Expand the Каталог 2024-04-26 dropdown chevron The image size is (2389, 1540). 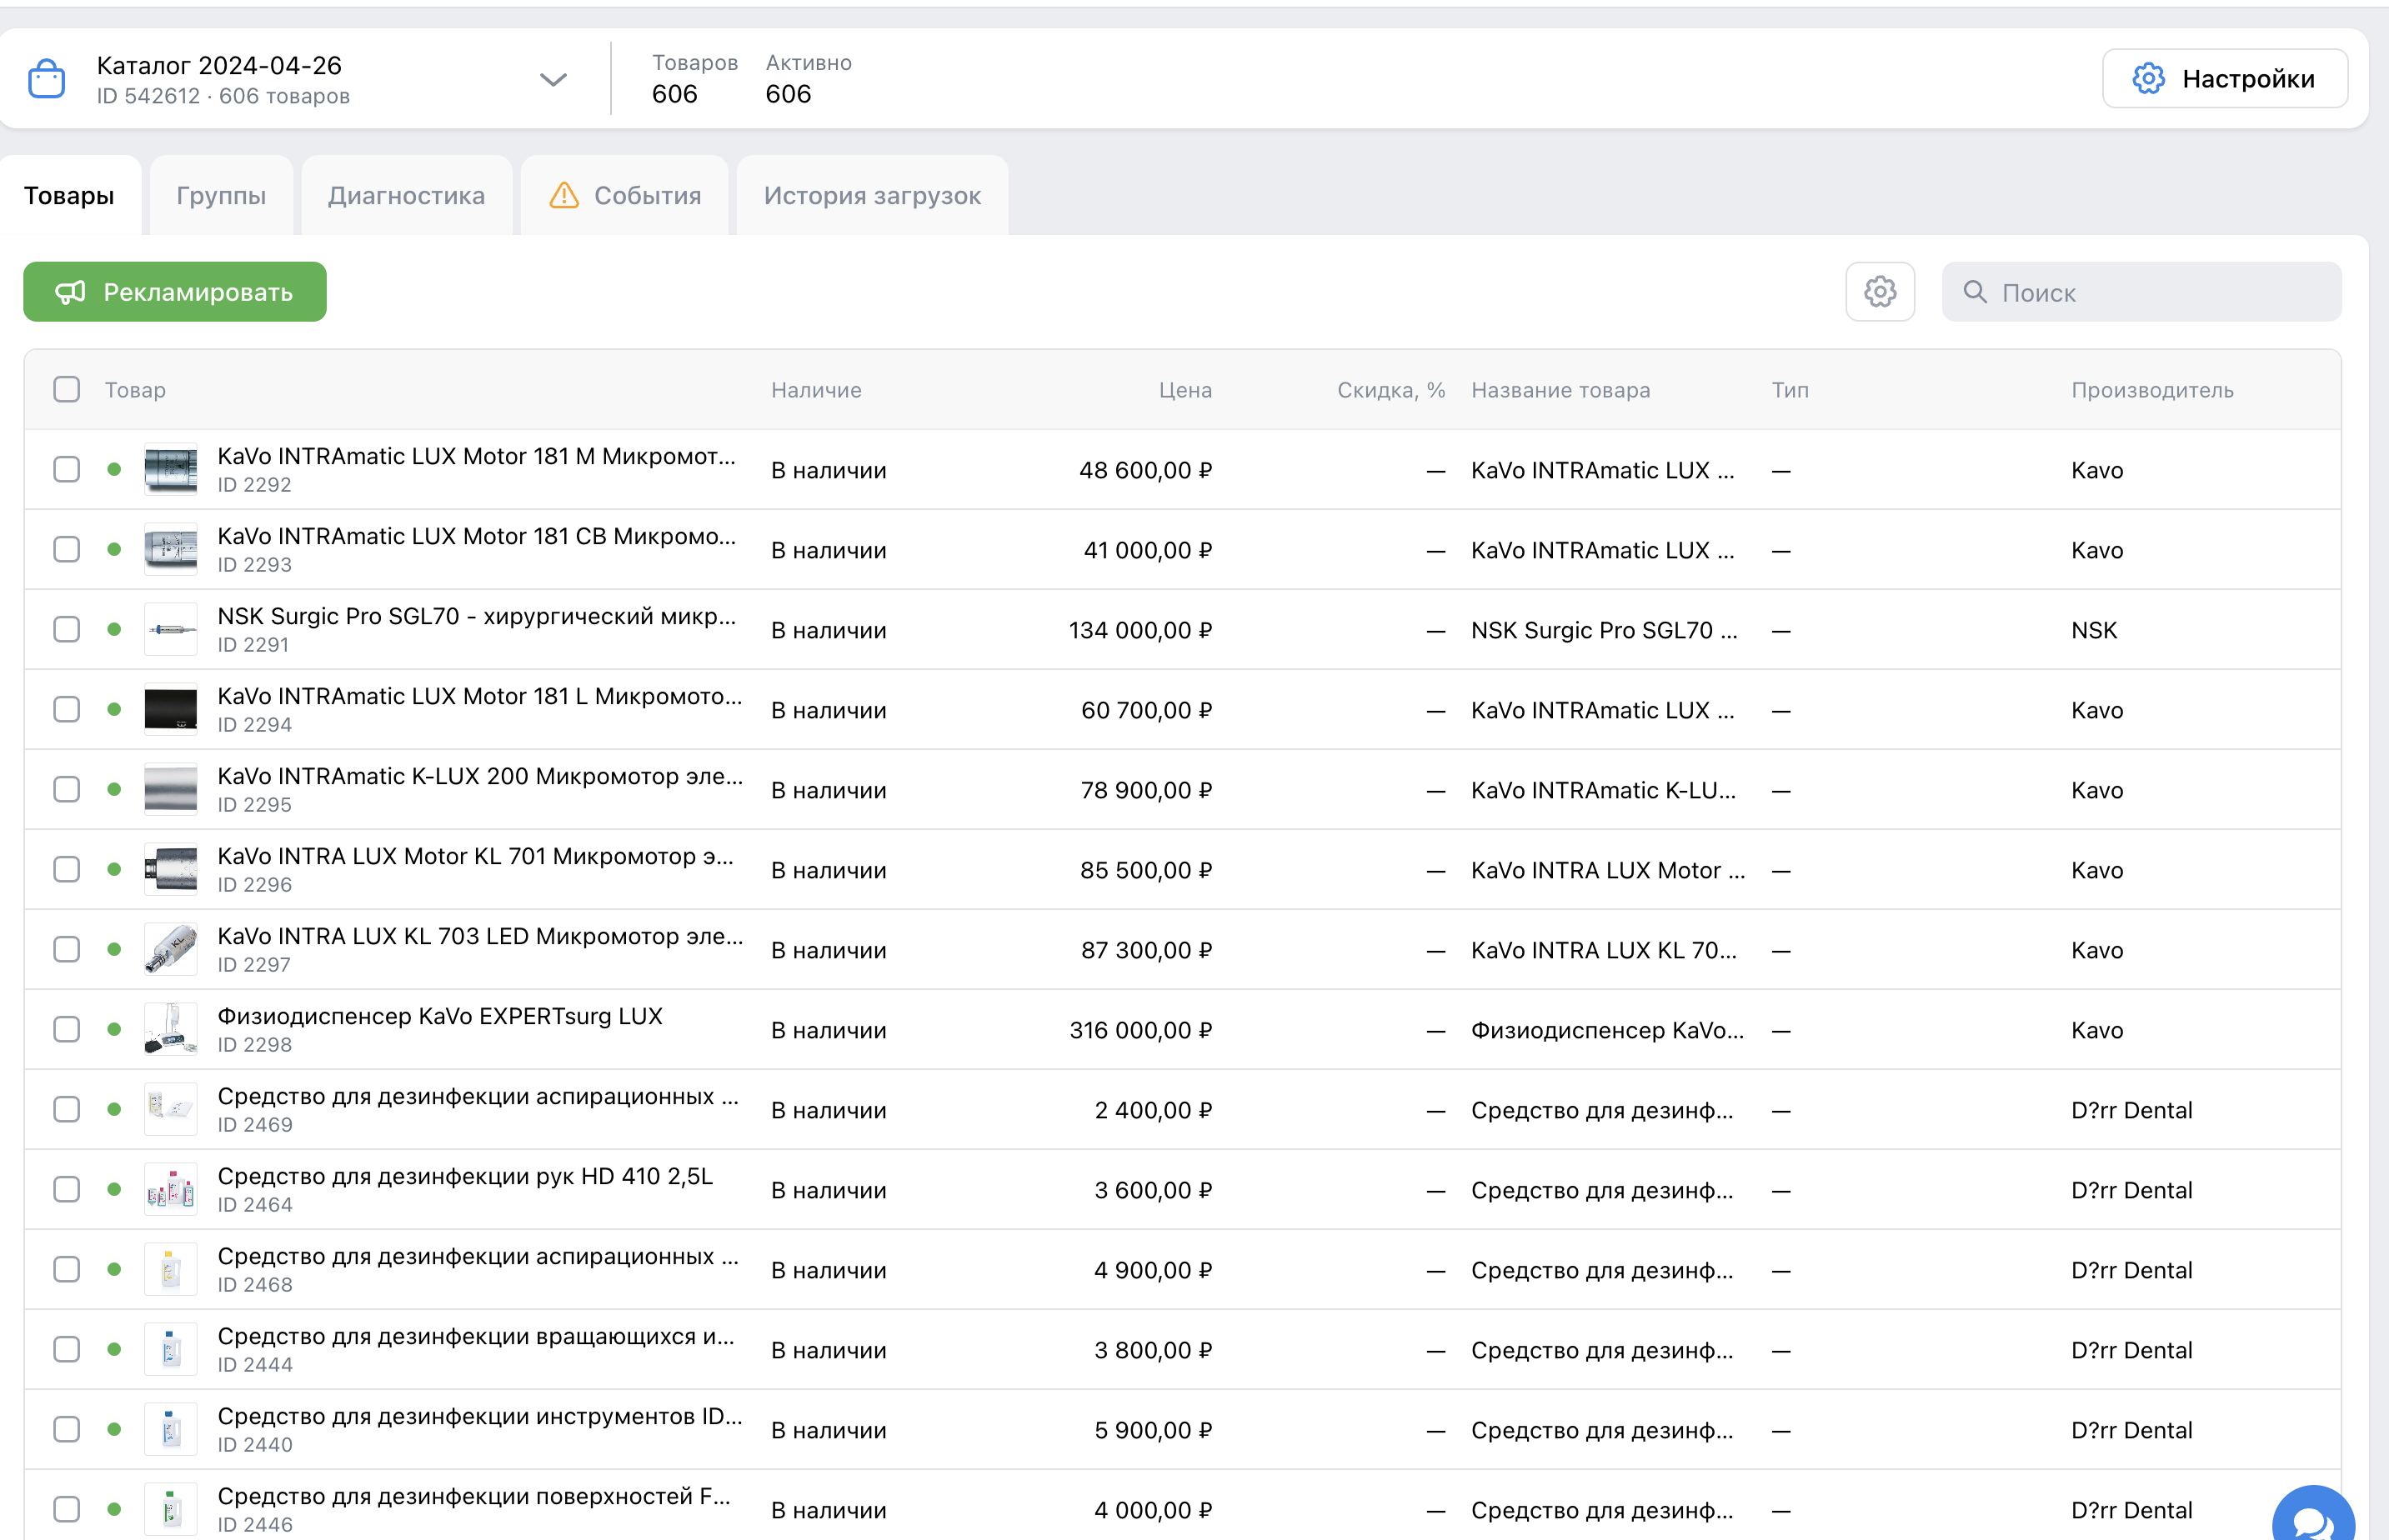553,79
